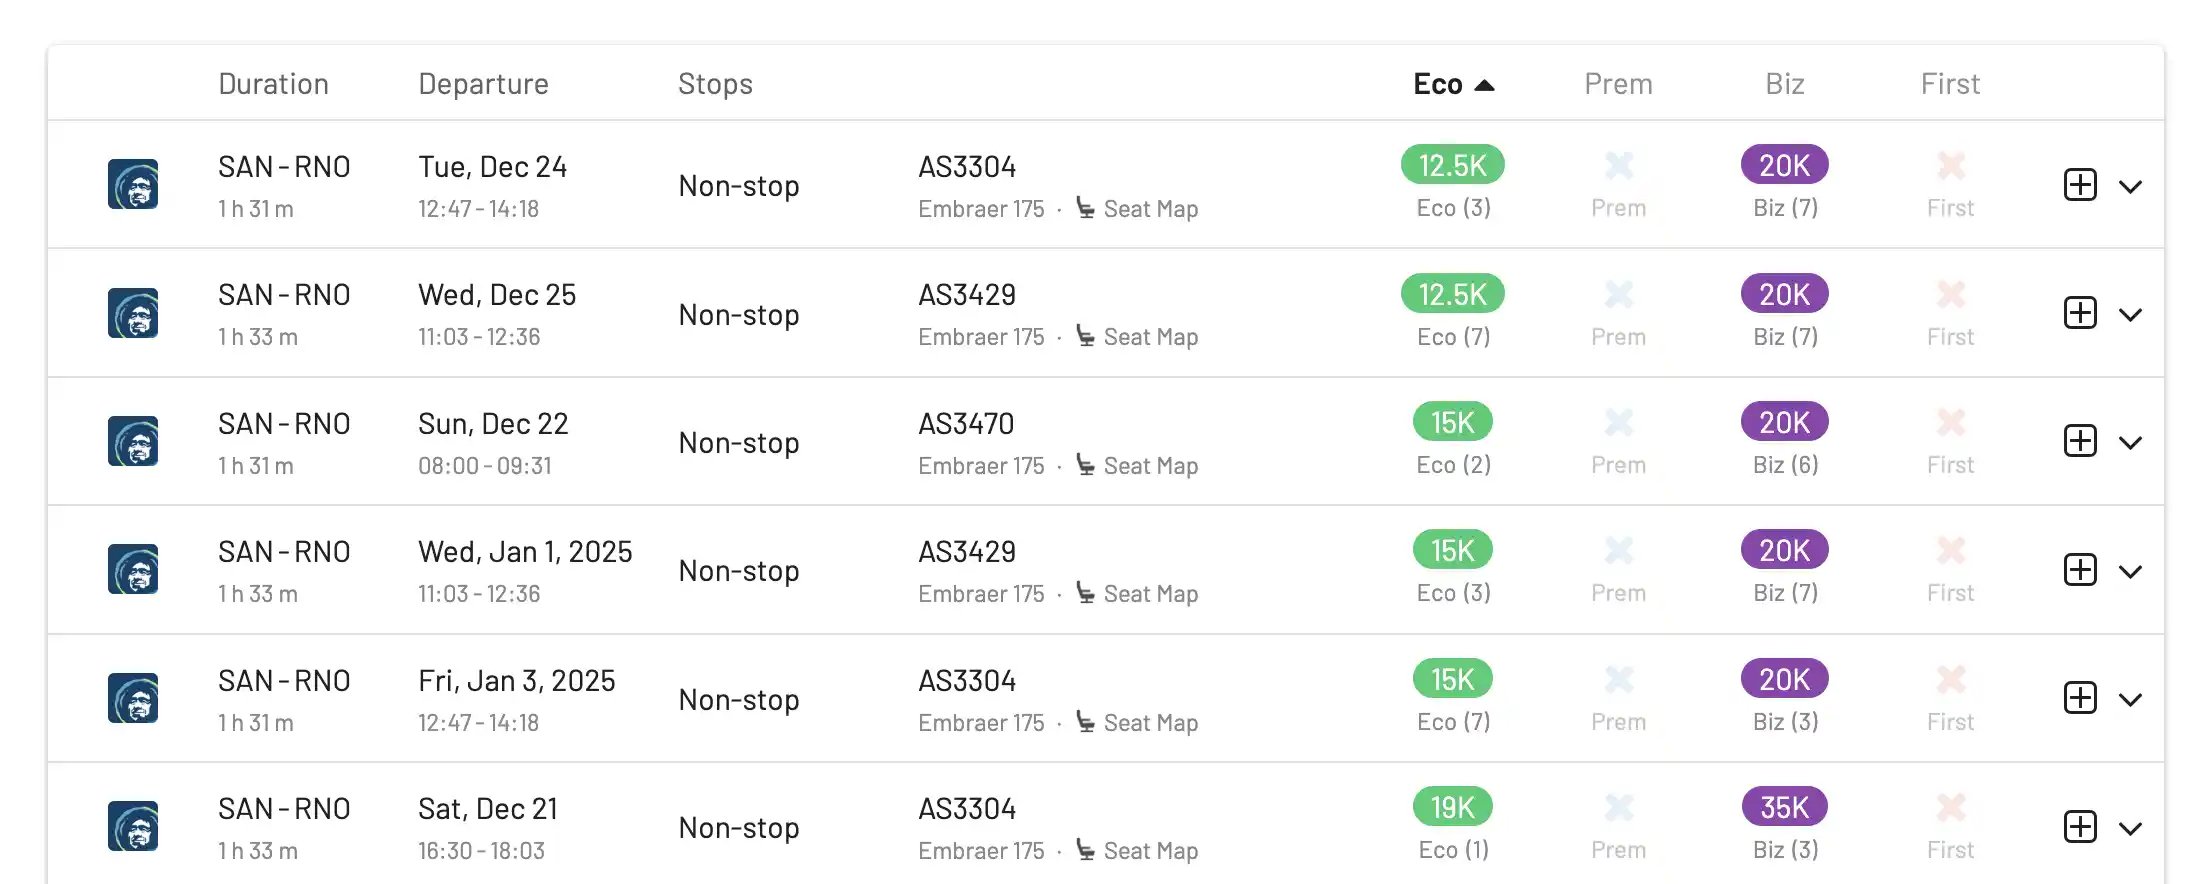Screen dimensions: 2198x884
Task: Expand the Wed, Jan 1, 2025 flight chevron
Action: pyautogui.click(x=2130, y=572)
